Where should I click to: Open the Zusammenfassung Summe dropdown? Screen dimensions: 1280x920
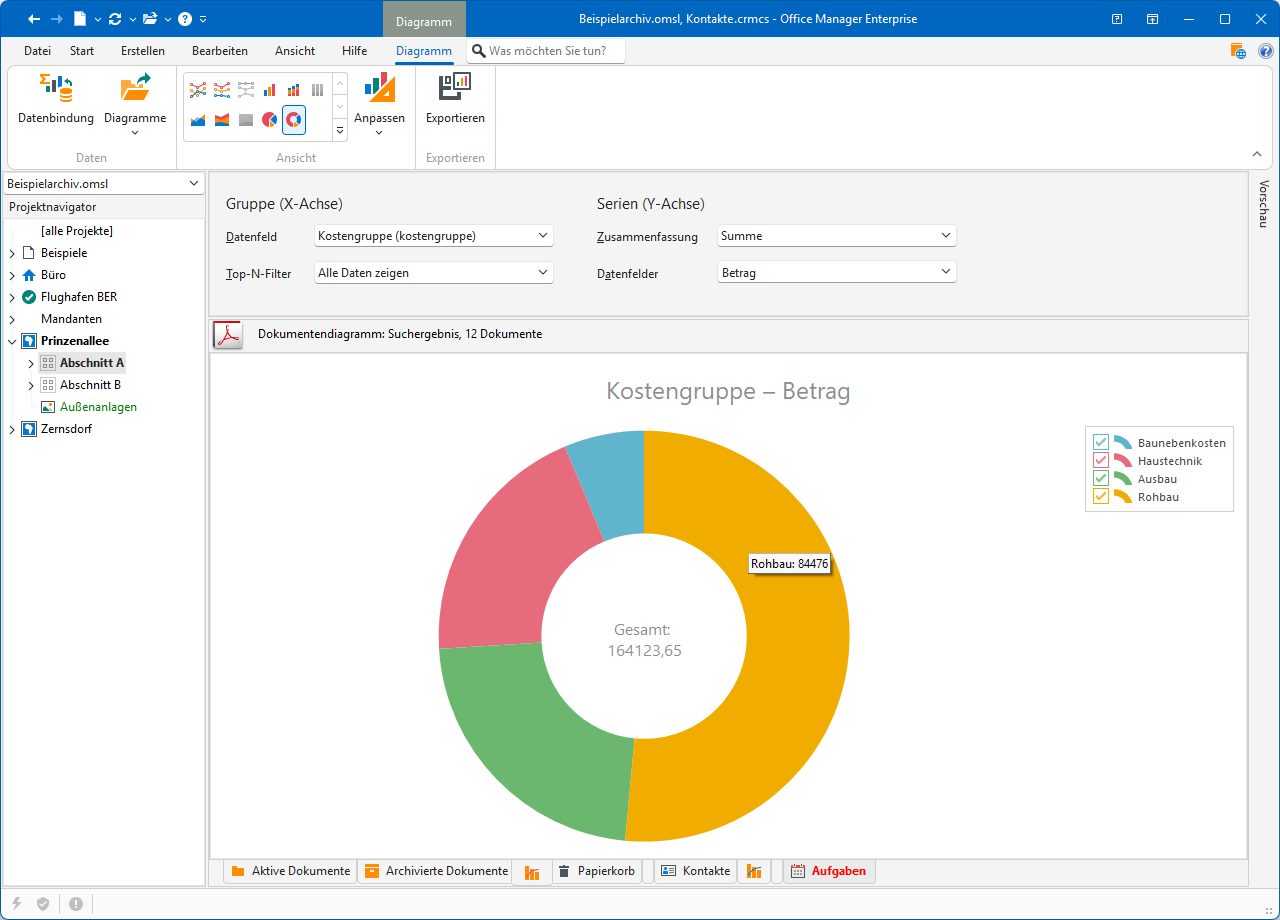837,236
